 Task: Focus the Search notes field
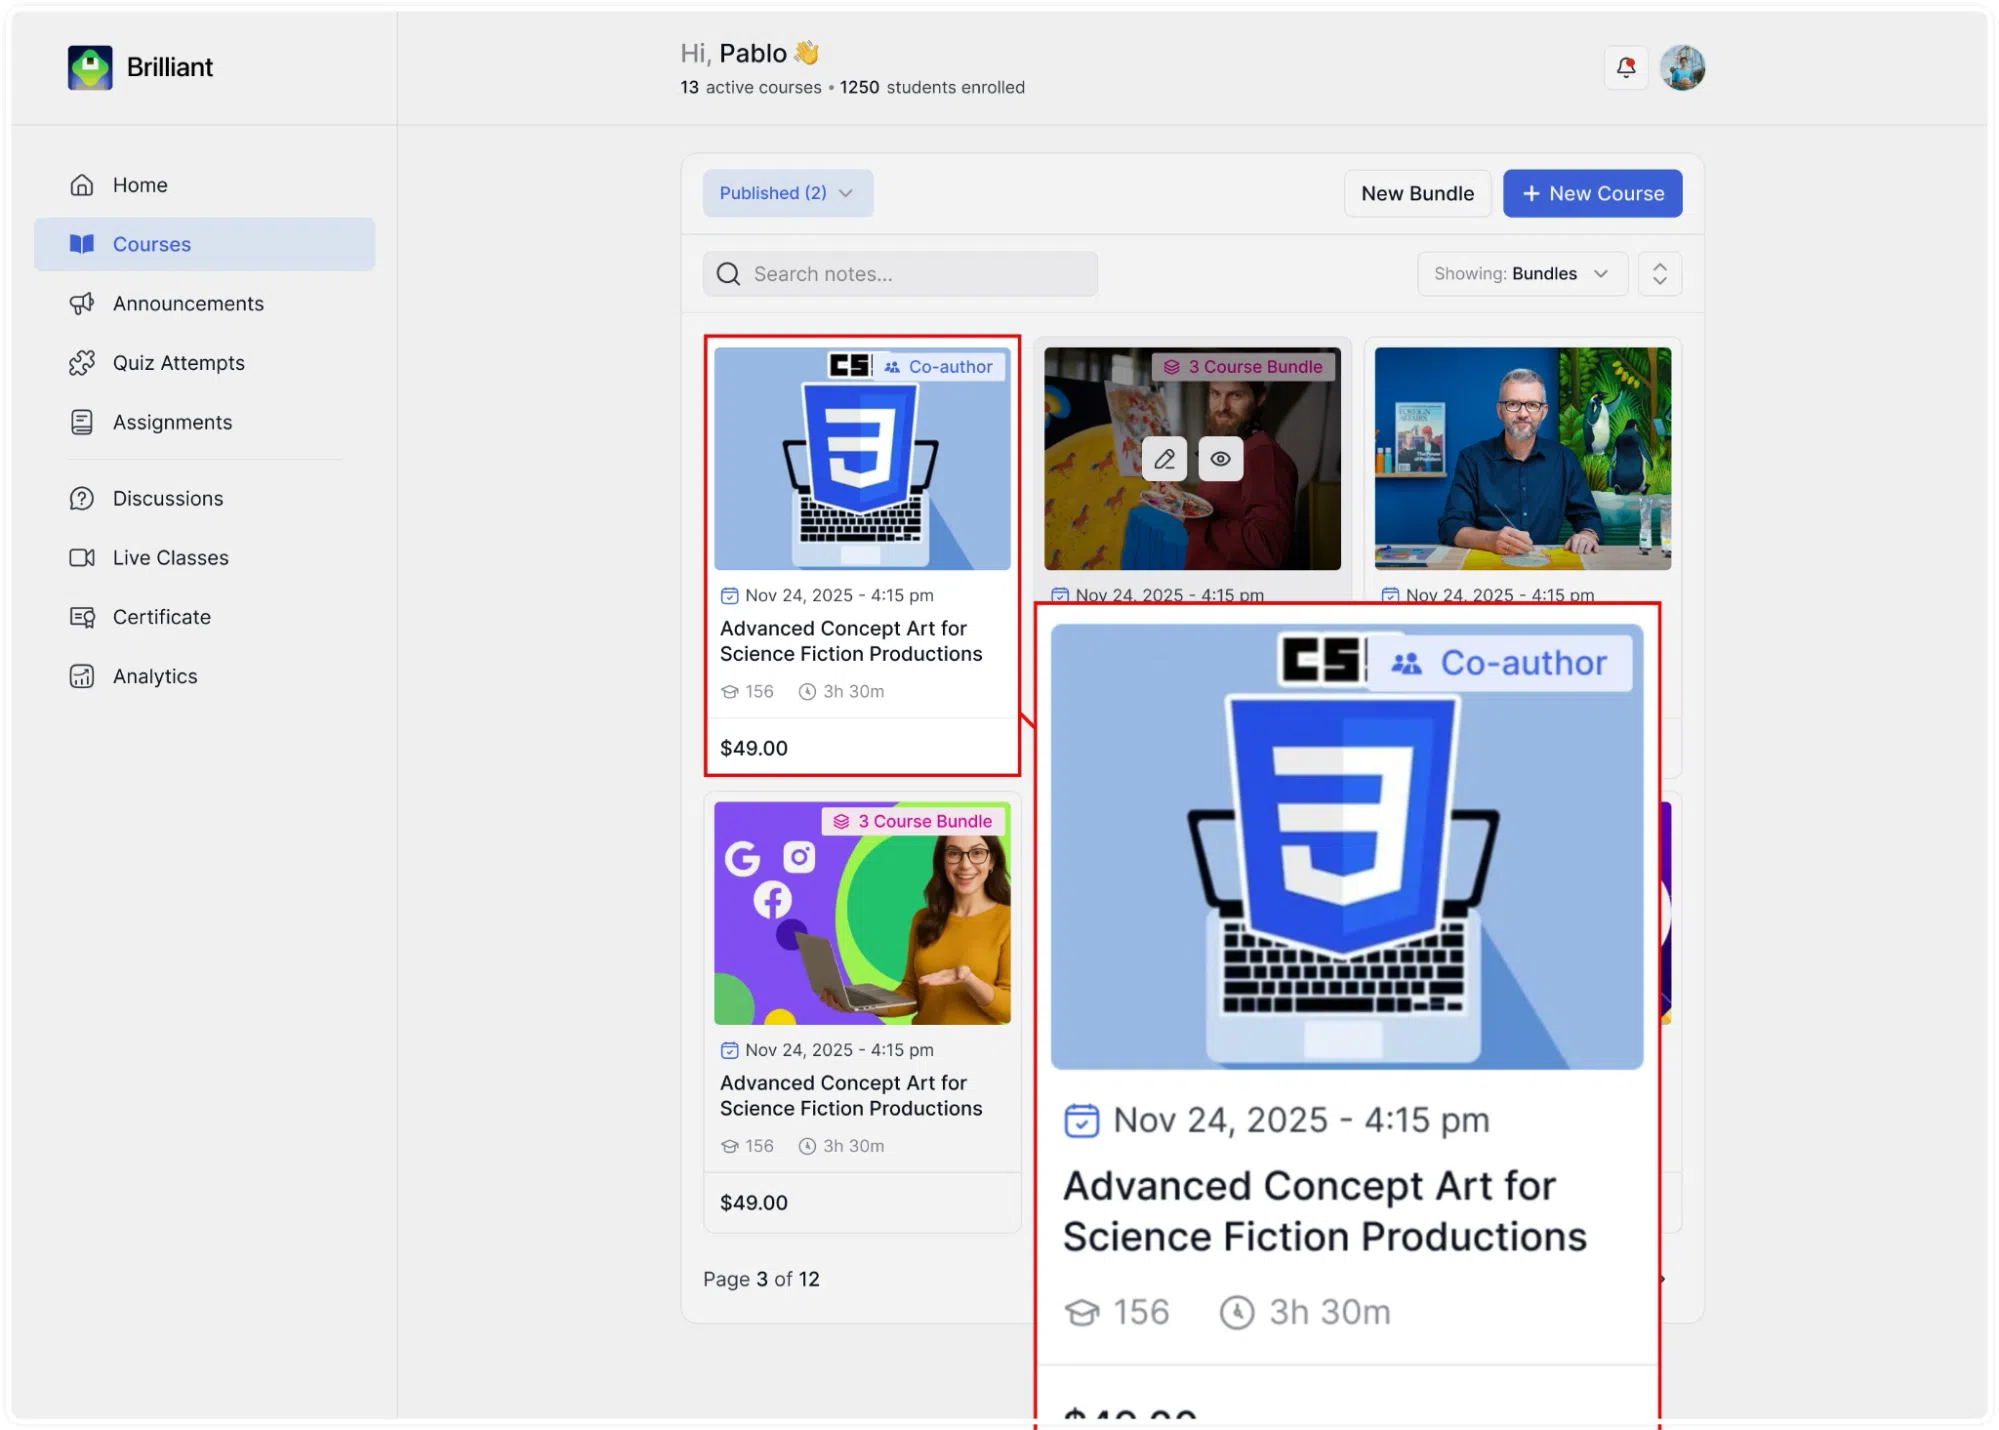(900, 274)
